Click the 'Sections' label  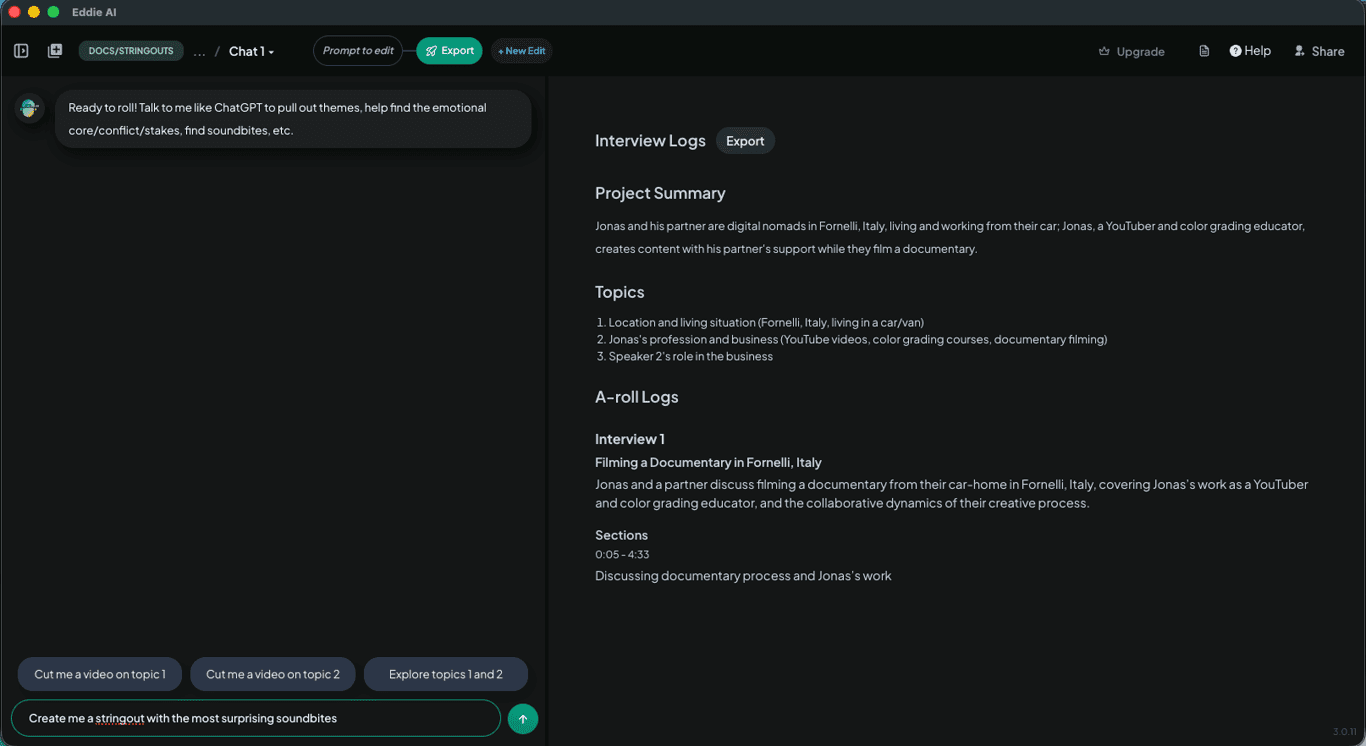click(x=621, y=535)
